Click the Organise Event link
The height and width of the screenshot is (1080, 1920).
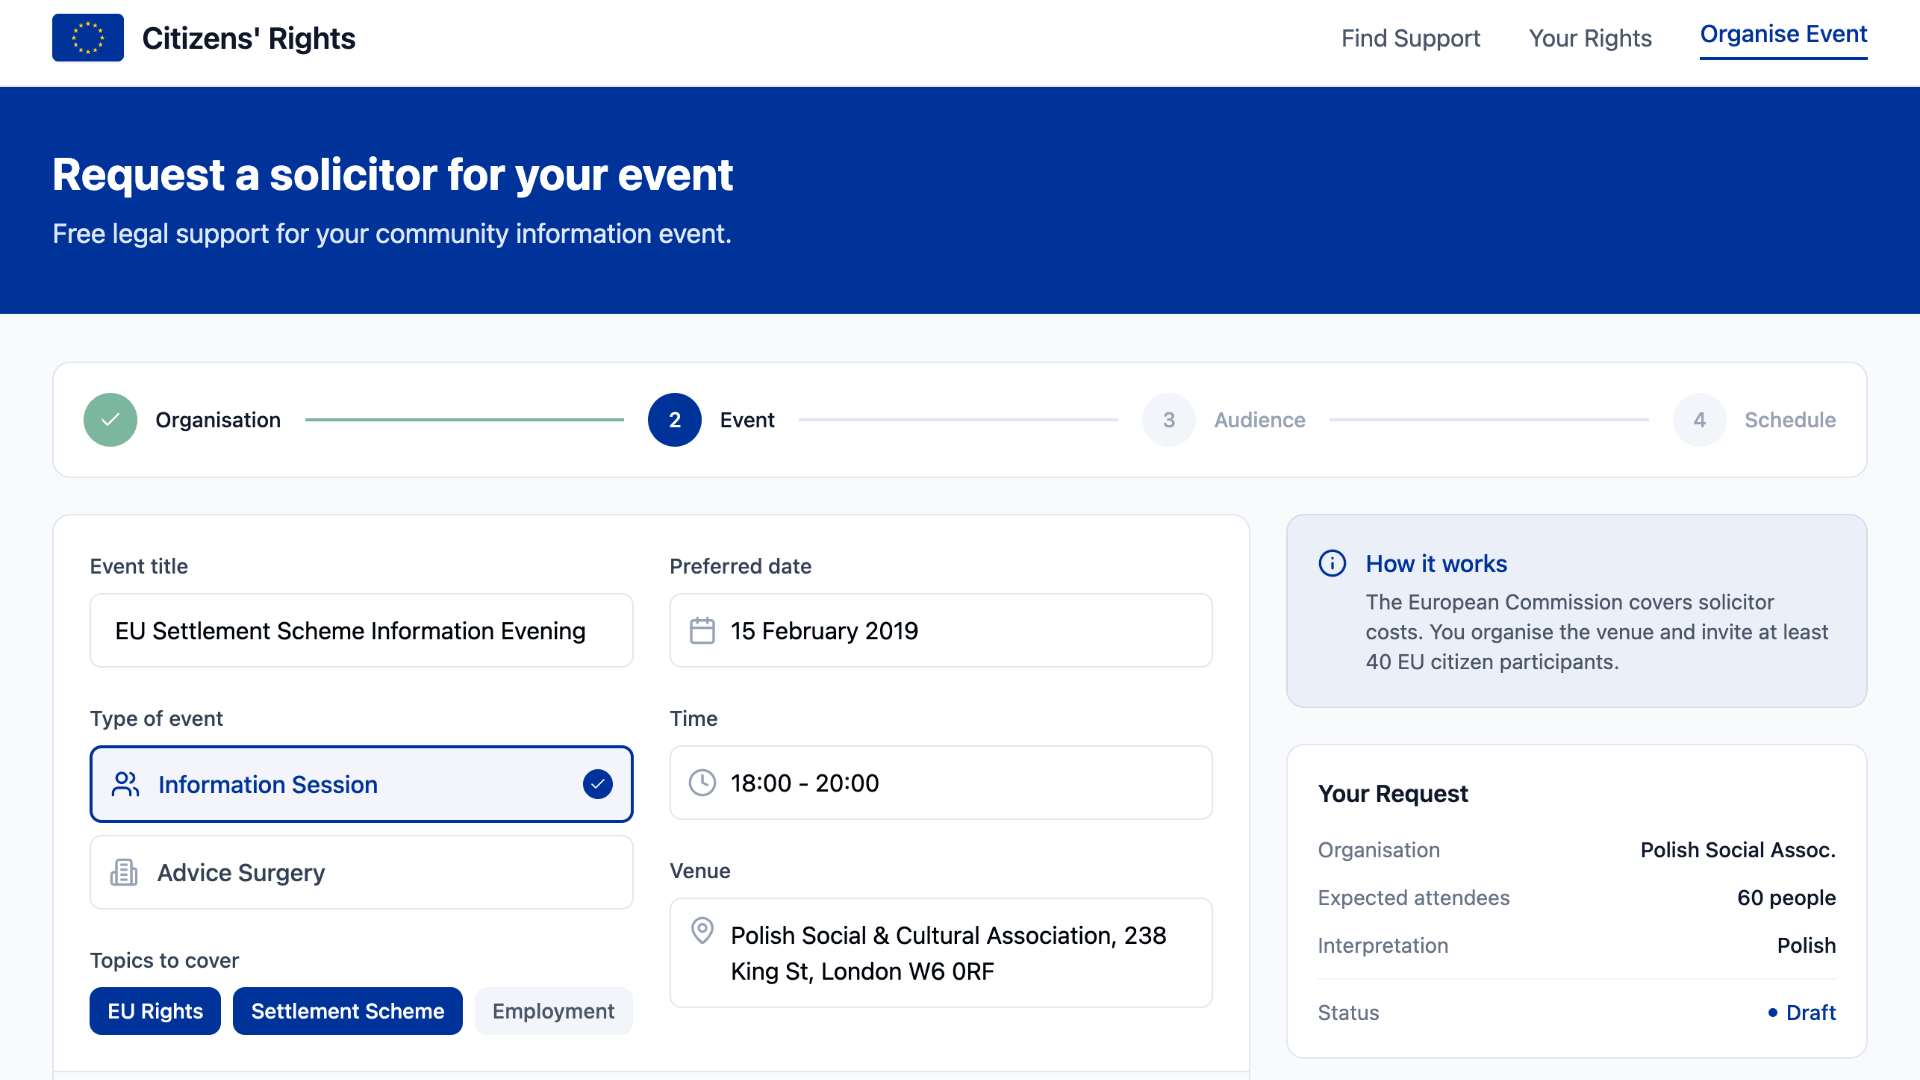click(1783, 34)
